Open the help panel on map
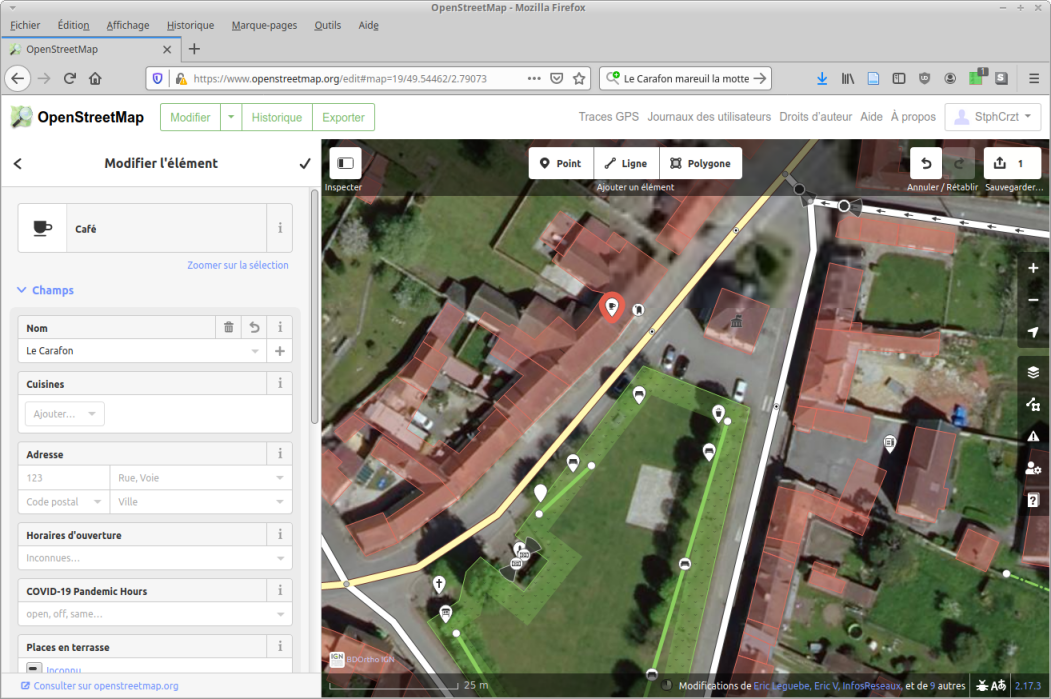1051x699 pixels. pos(1033,500)
